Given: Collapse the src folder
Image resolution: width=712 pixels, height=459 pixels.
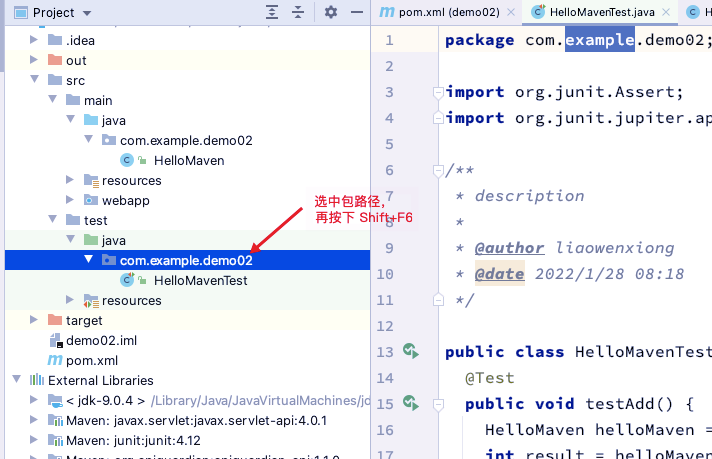Looking at the screenshot, I should pos(35,79).
